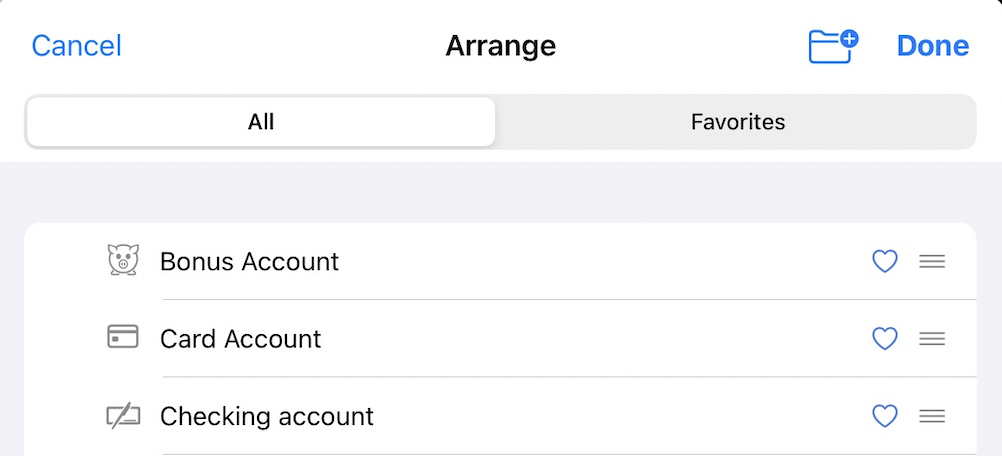The image size is (1002, 456).
Task: Click the credit card icon for Card Account
Action: (122, 338)
